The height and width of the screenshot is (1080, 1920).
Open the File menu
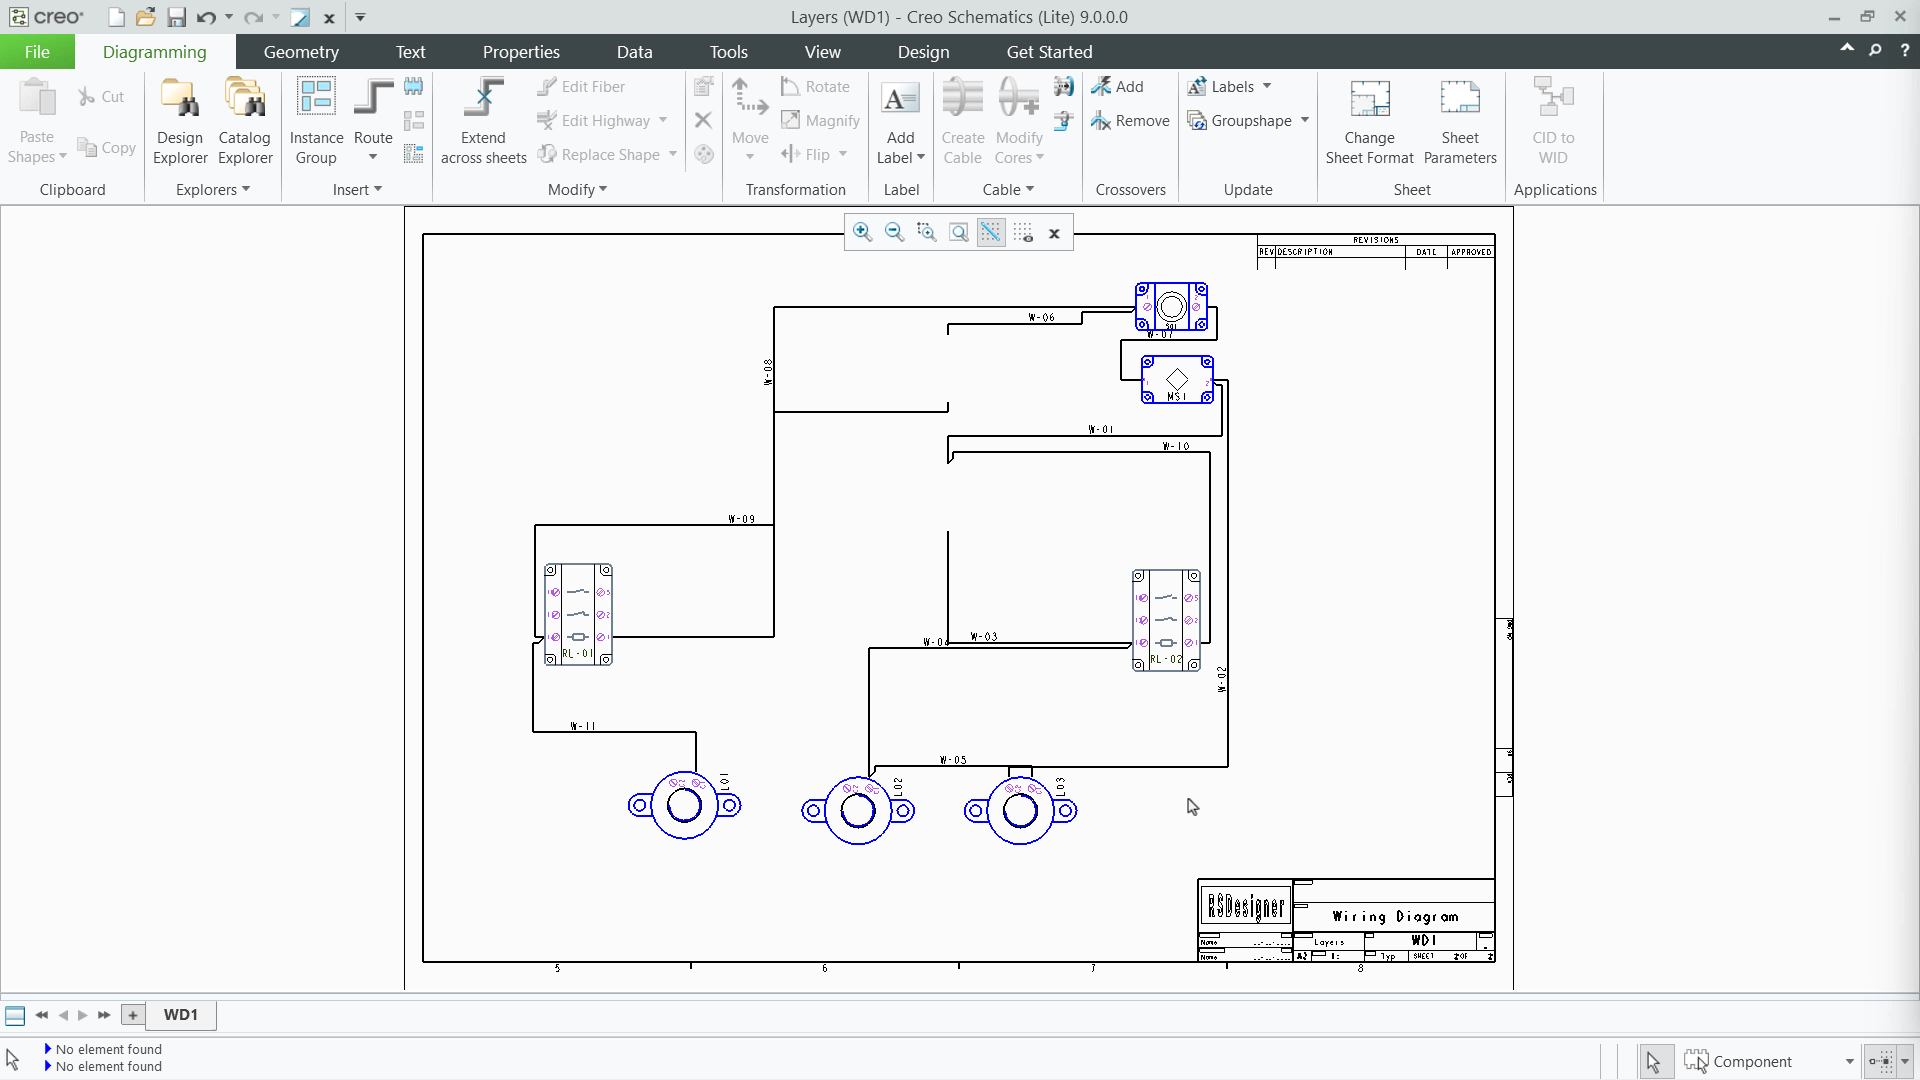pos(37,52)
